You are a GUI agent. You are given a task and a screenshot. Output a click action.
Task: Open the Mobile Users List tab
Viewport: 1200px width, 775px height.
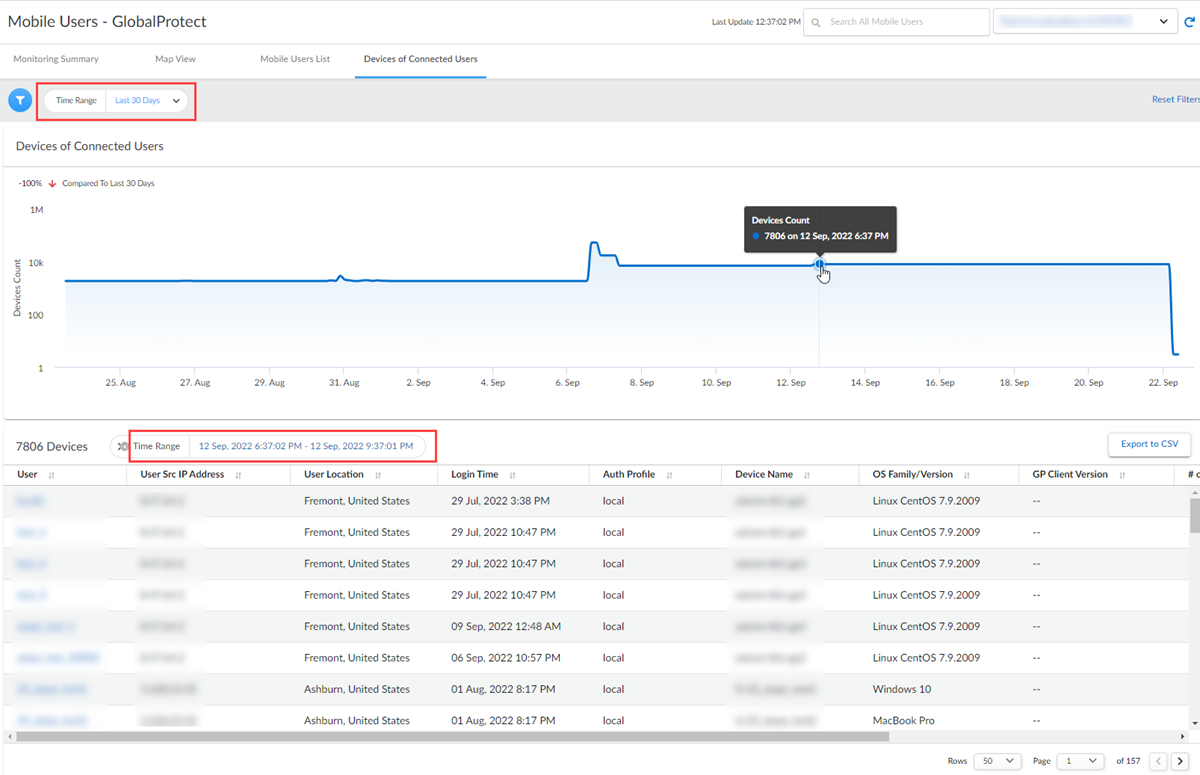(x=295, y=59)
